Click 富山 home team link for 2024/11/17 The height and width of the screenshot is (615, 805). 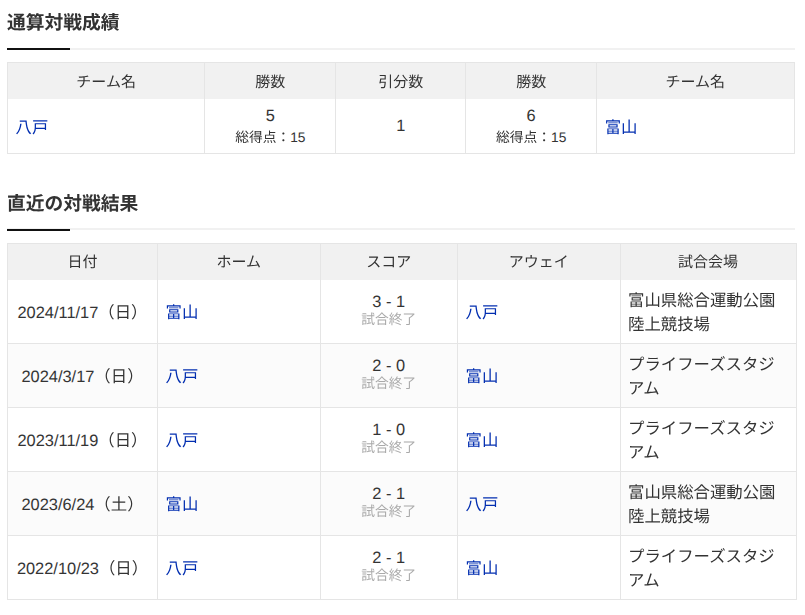[182, 312]
